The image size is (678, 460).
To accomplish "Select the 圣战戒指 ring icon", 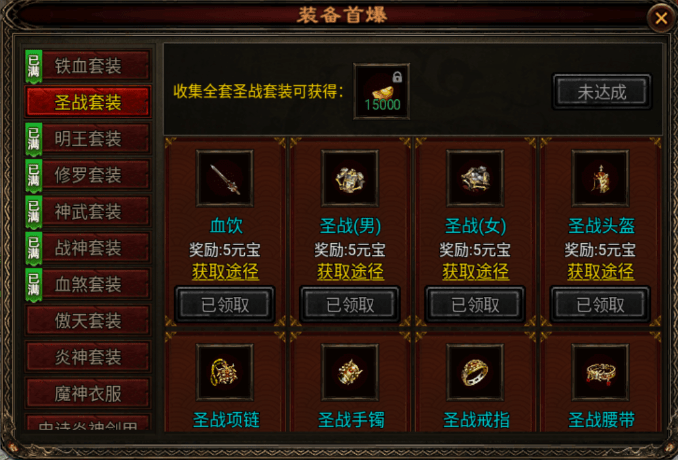I will coord(475,372).
